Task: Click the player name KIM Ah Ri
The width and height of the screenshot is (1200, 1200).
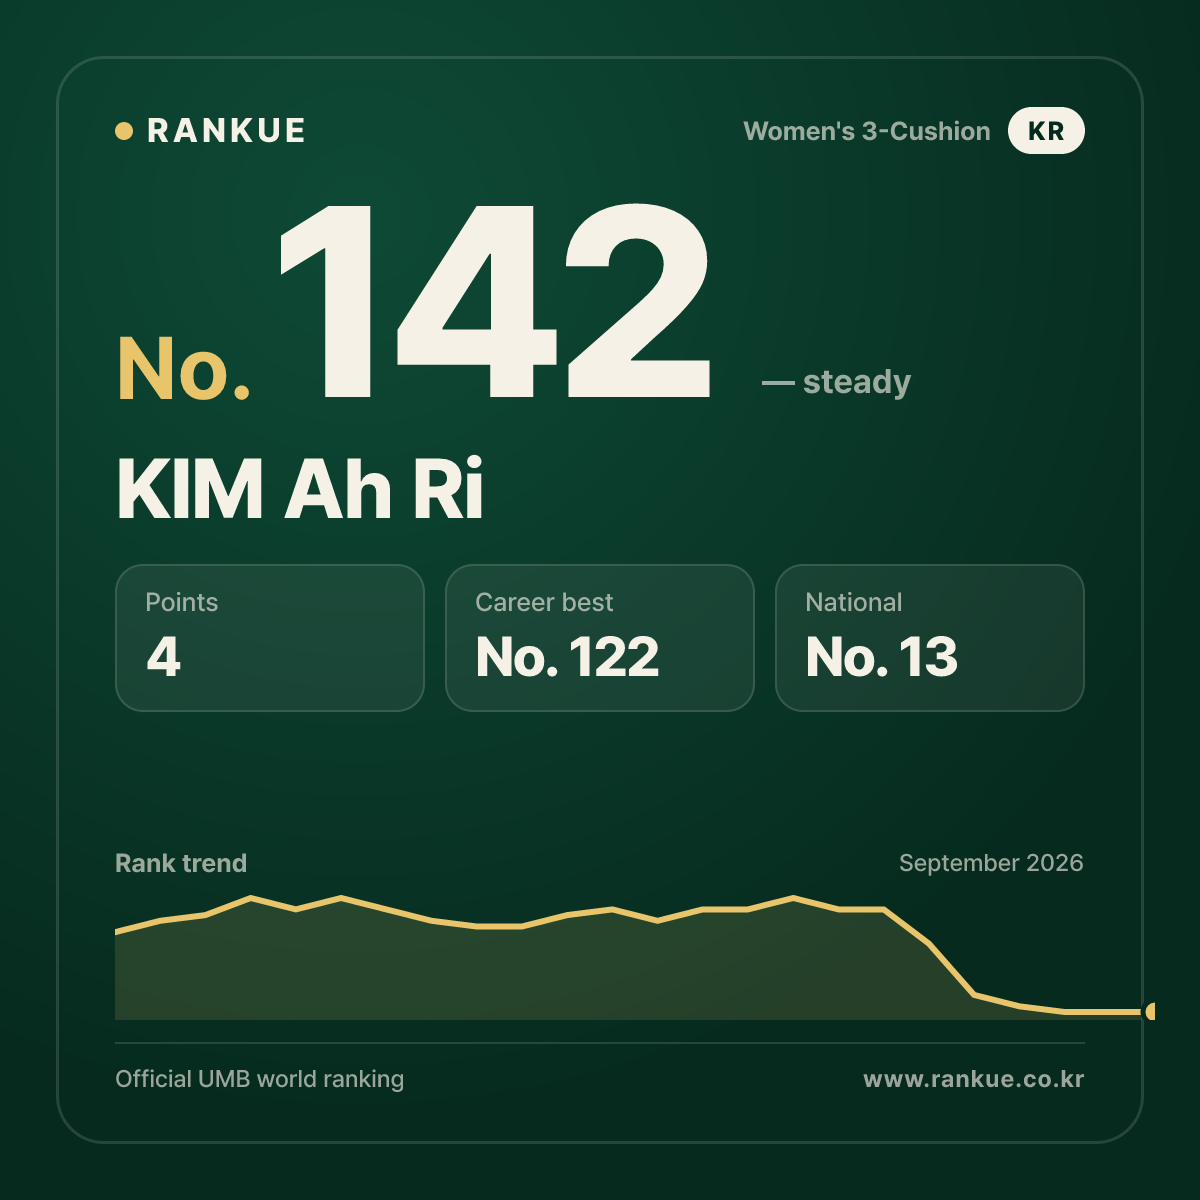Action: 300,489
